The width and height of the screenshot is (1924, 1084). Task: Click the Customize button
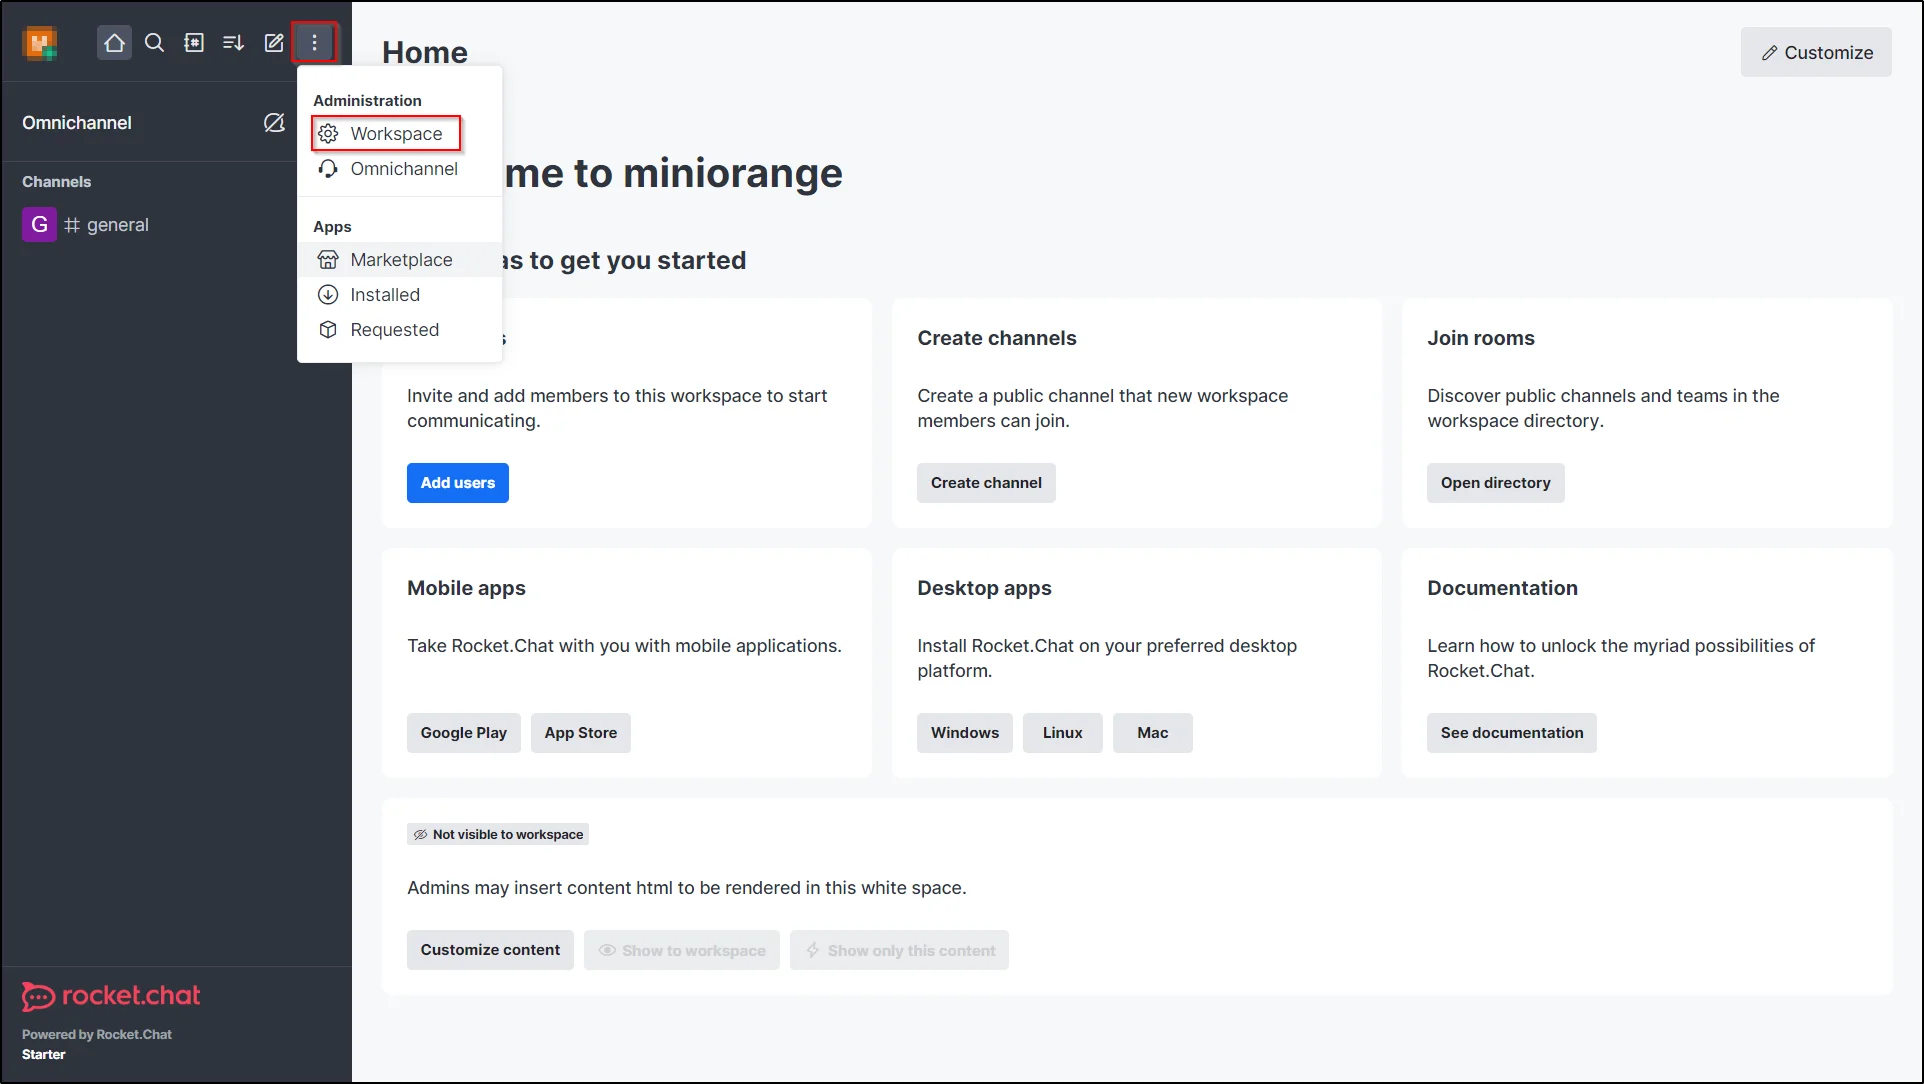point(1816,52)
